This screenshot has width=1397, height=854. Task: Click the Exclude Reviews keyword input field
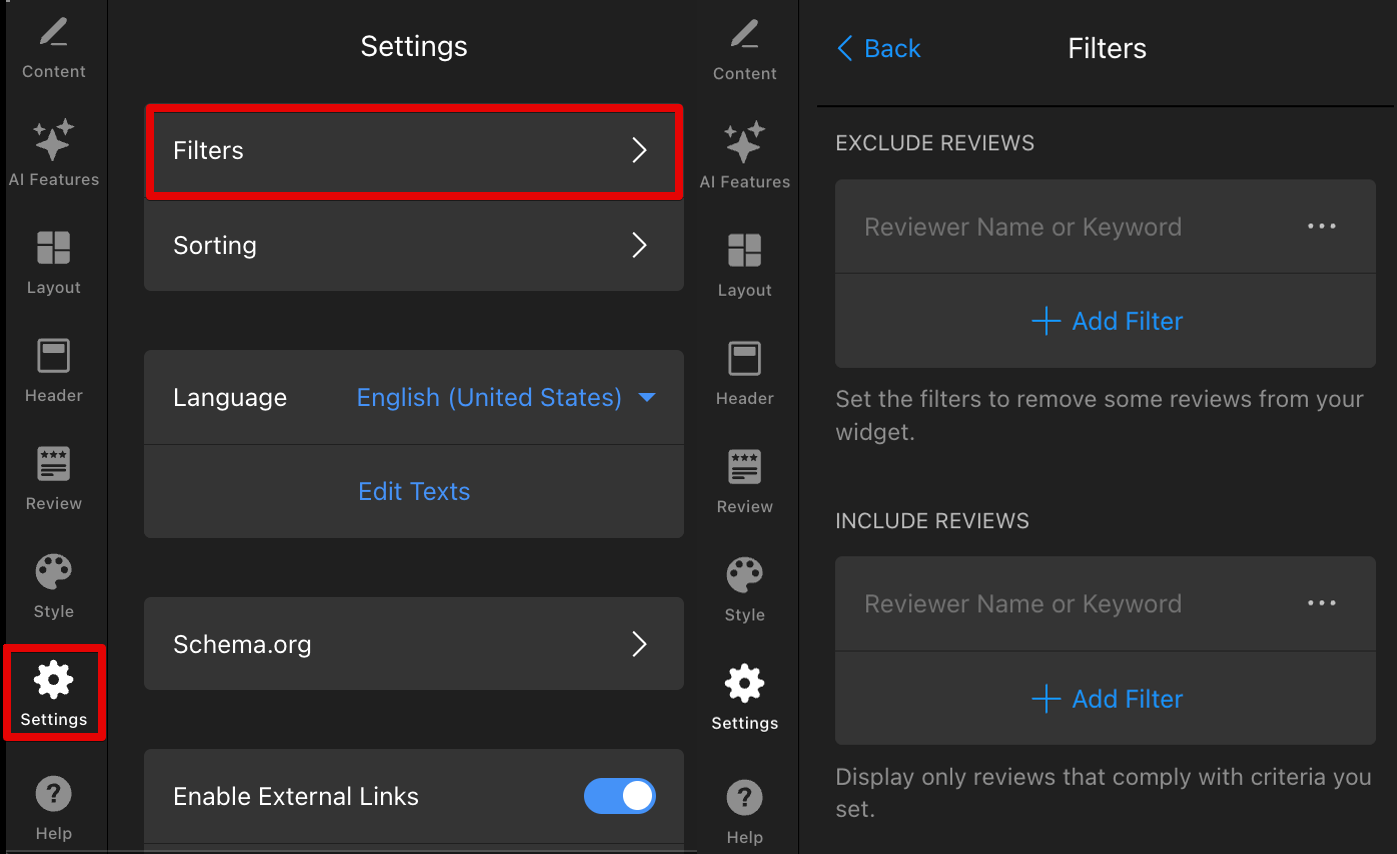[1060, 227]
